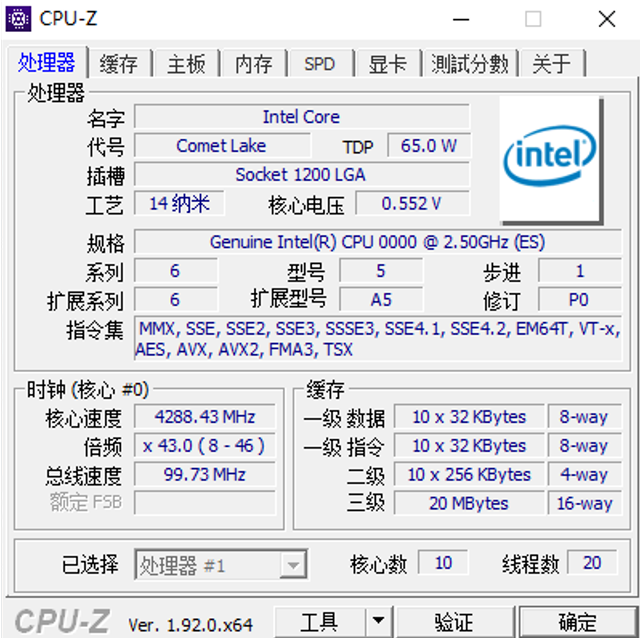Open the 显卡 tab
This screenshot has height=639, width=640.
pyautogui.click(x=387, y=64)
